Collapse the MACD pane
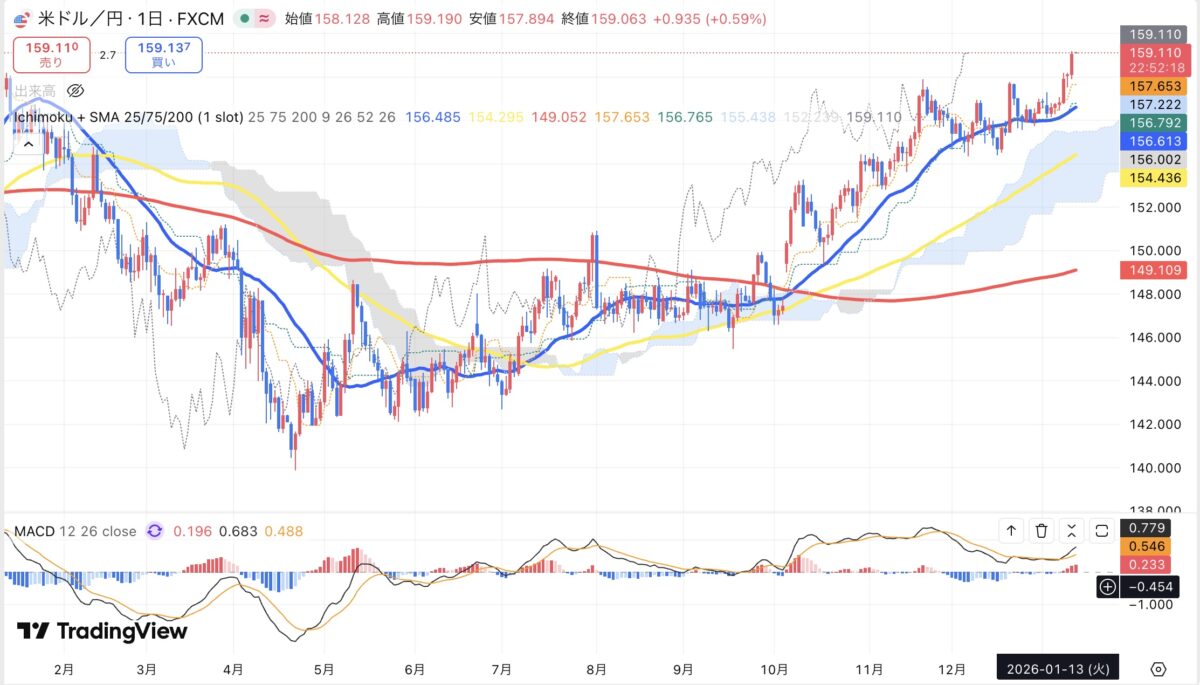The image size is (1200, 685). 1072,531
